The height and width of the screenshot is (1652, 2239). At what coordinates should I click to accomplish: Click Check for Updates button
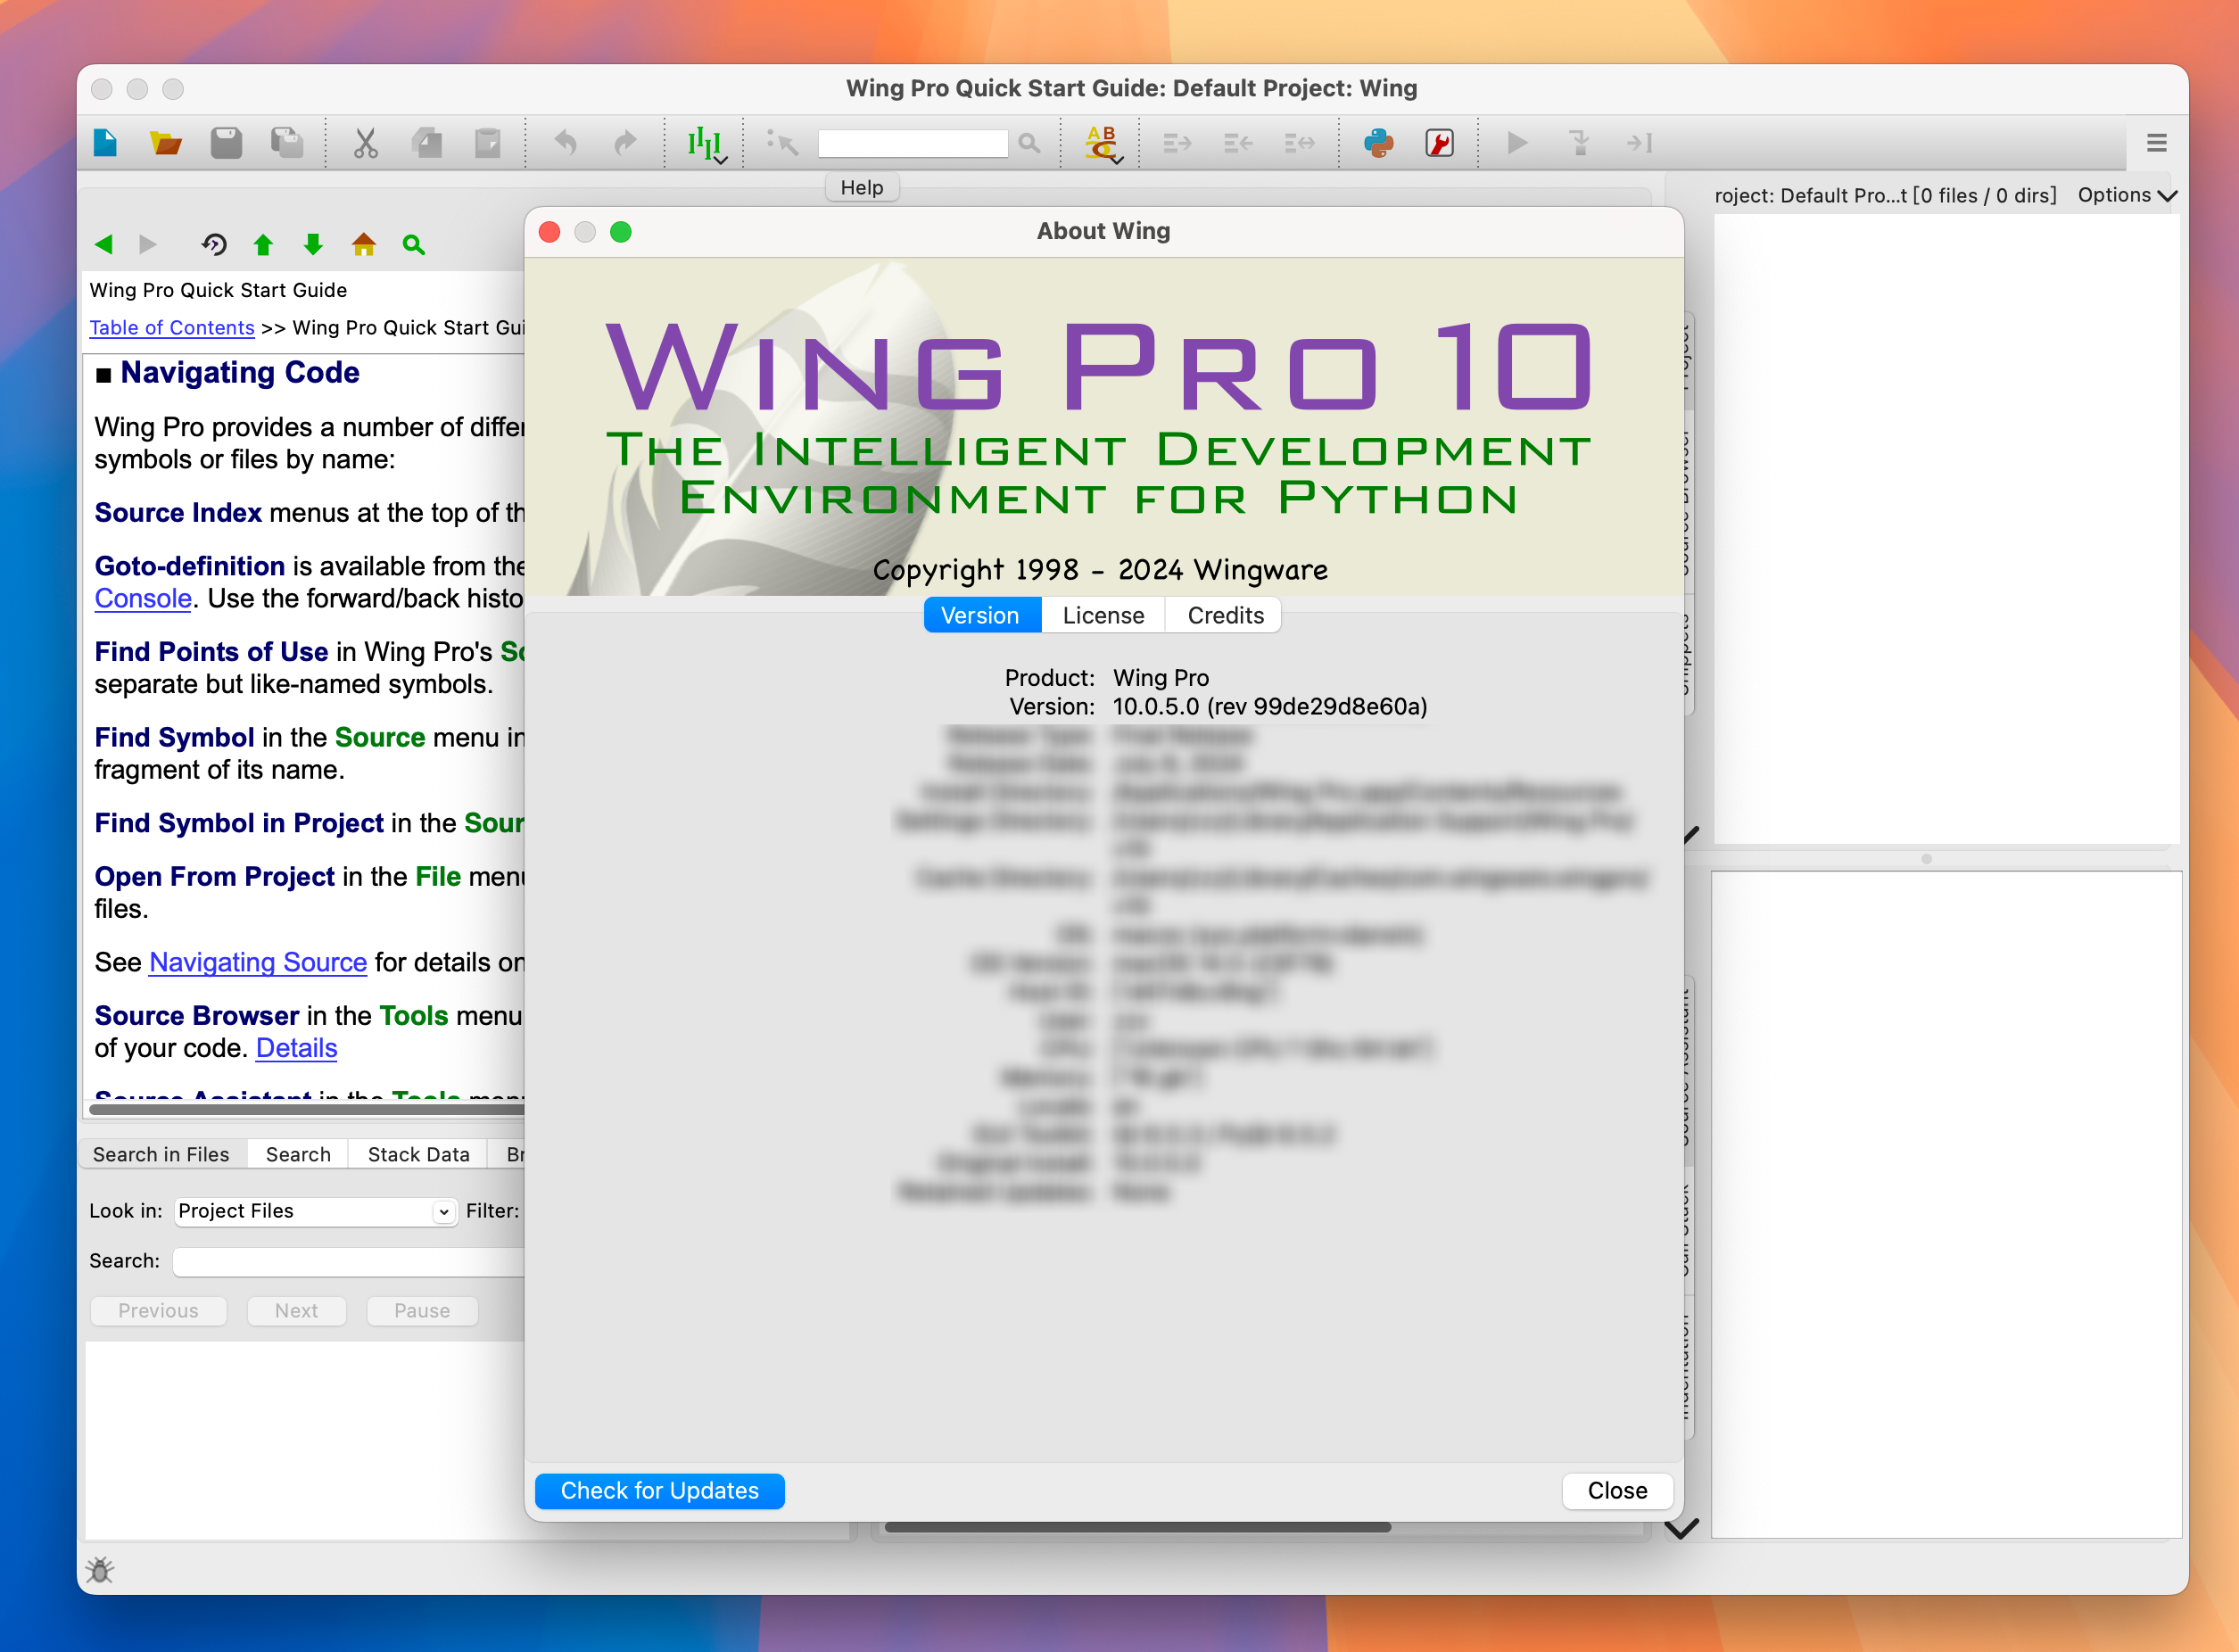click(662, 1489)
